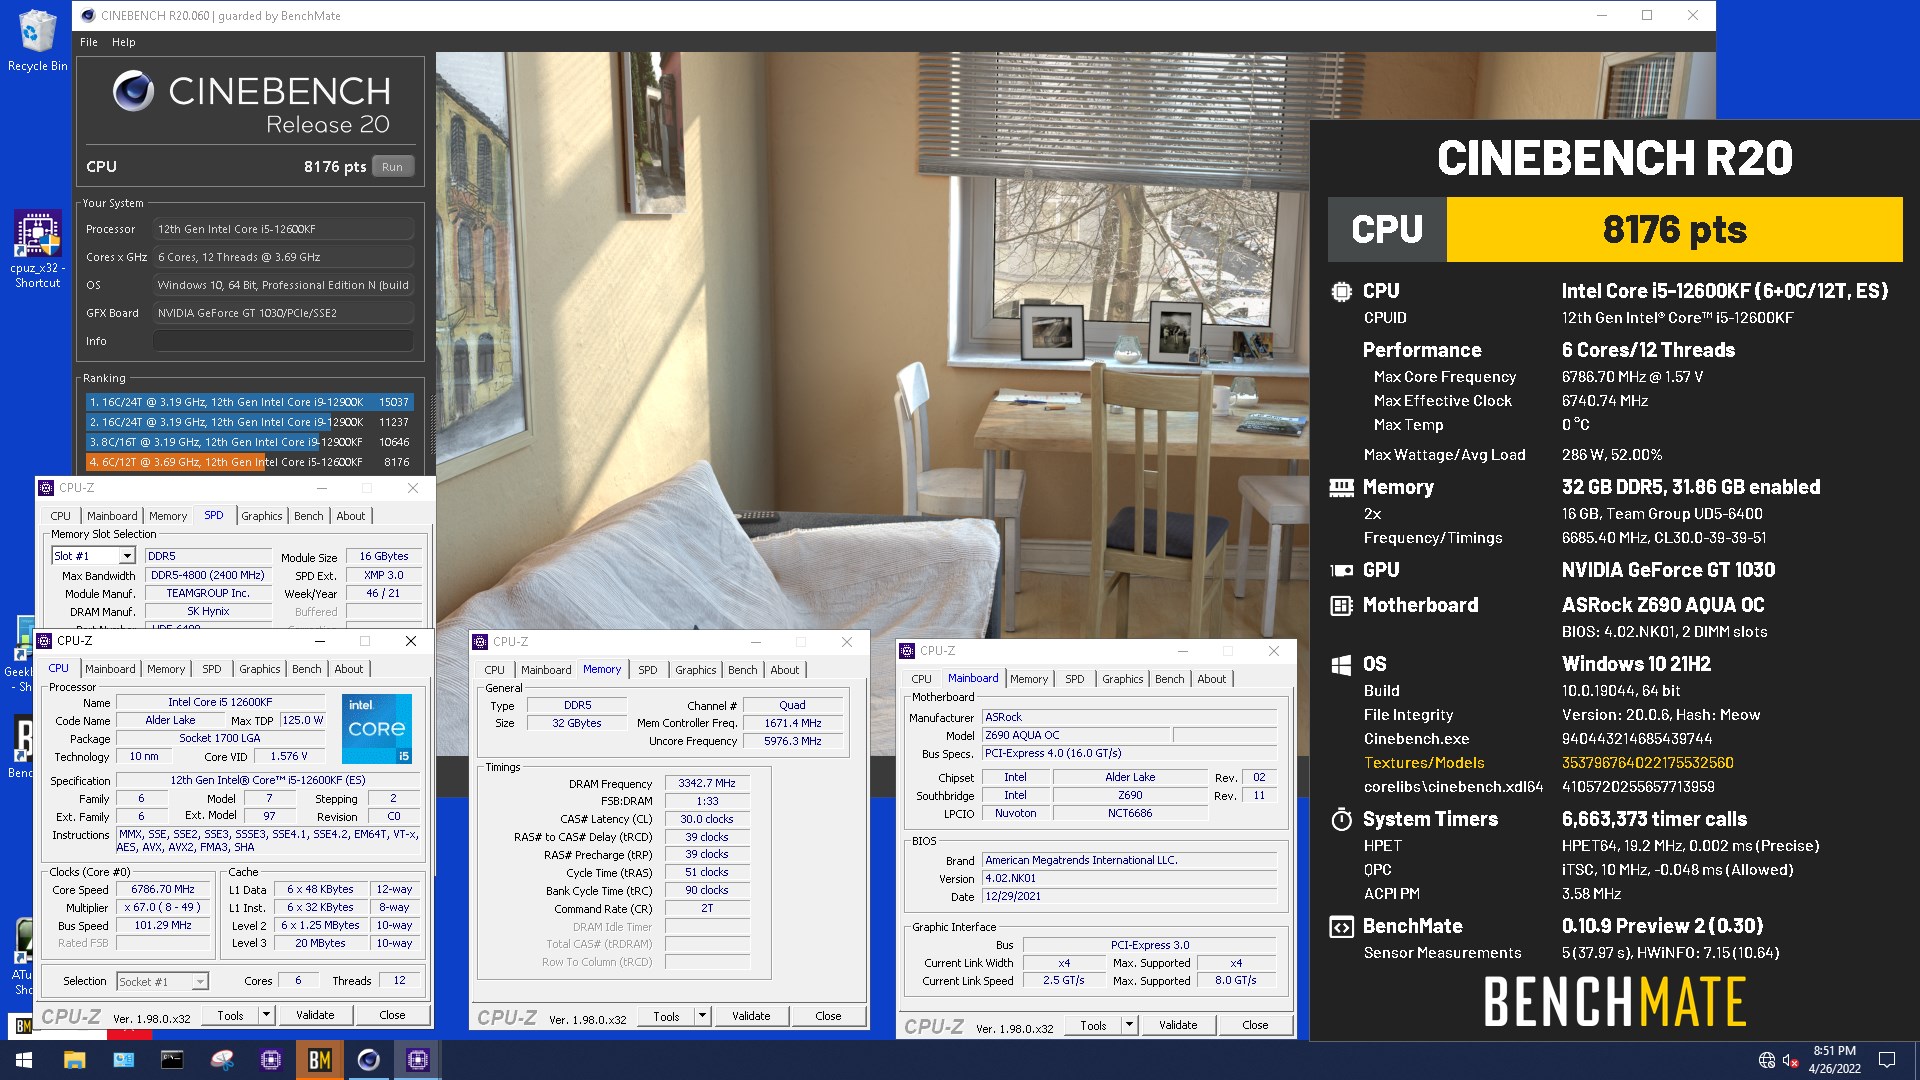The width and height of the screenshot is (1920, 1080).
Task: Switch to BenchMate in the taskbar
Action: click(320, 1060)
